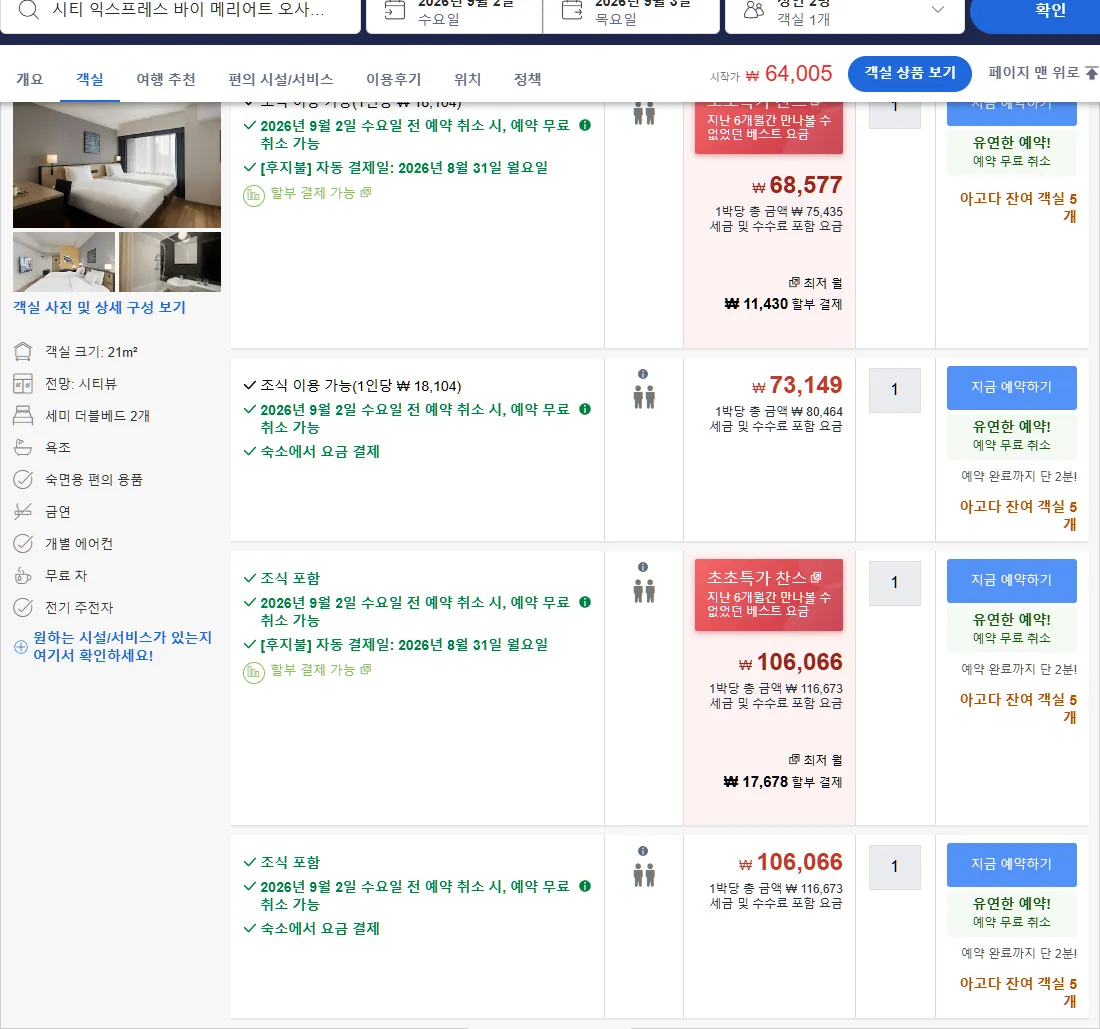
Task: Click 최저 월 ₩17,678 할부 결제 link
Action: click(783, 771)
